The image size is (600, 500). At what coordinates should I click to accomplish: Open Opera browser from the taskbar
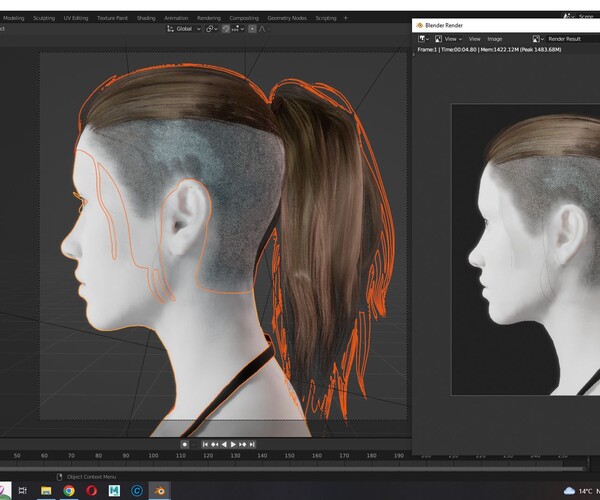(91, 490)
